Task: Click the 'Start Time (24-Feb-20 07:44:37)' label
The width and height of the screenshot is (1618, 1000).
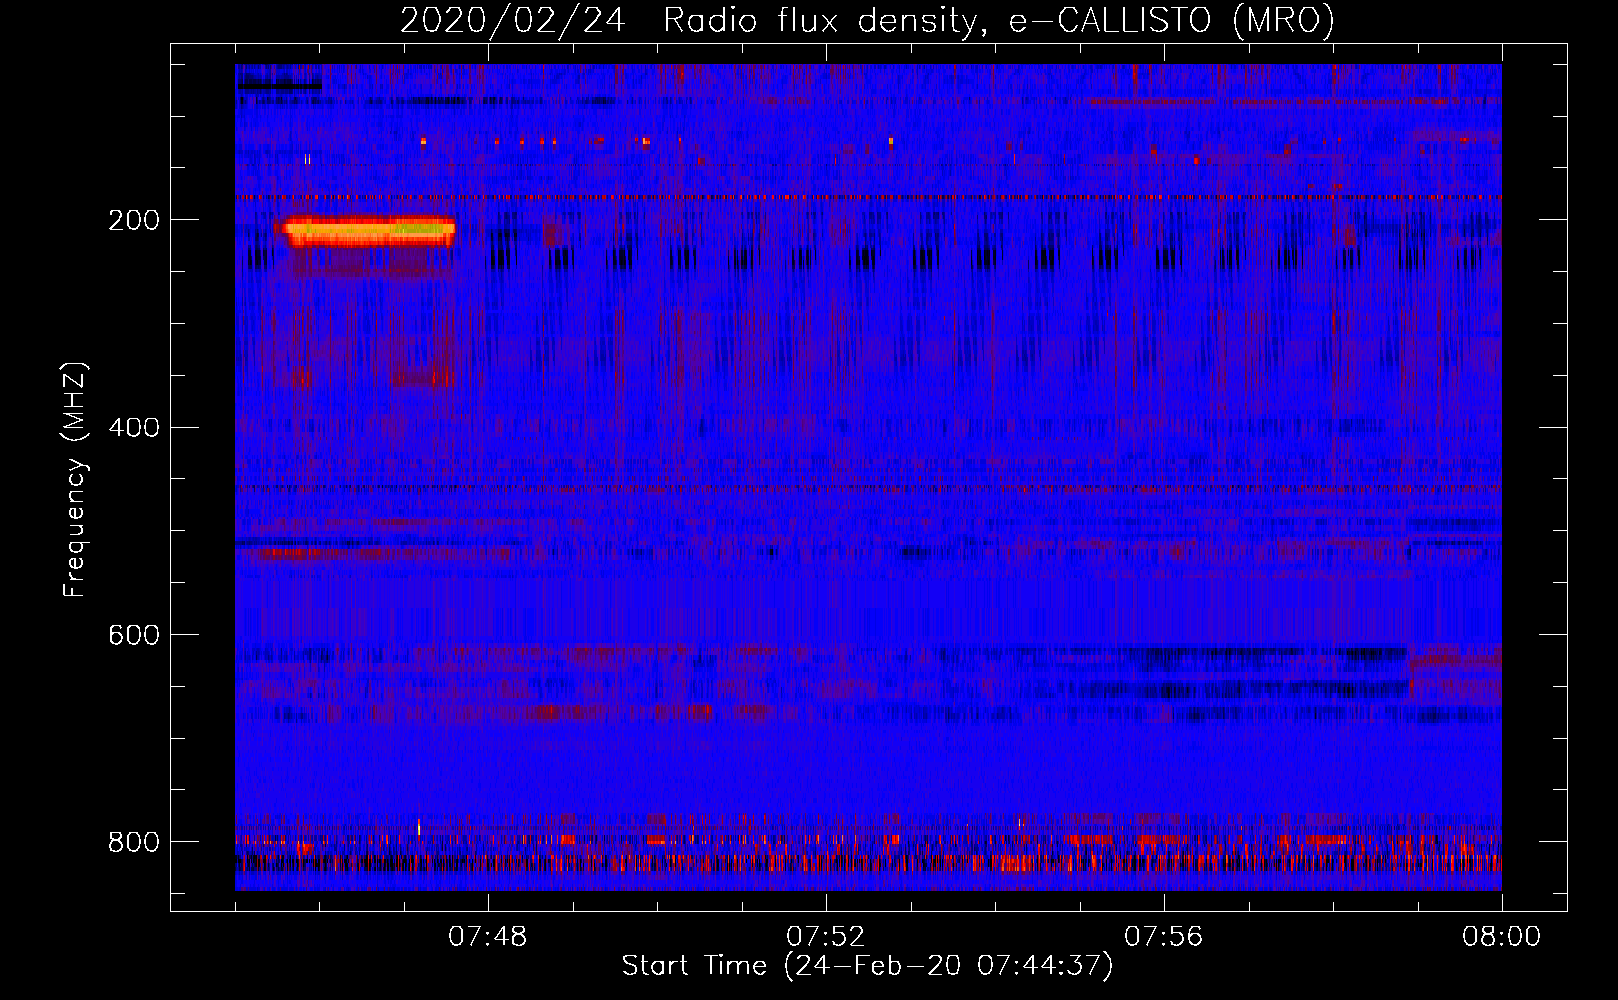Action: [867, 966]
